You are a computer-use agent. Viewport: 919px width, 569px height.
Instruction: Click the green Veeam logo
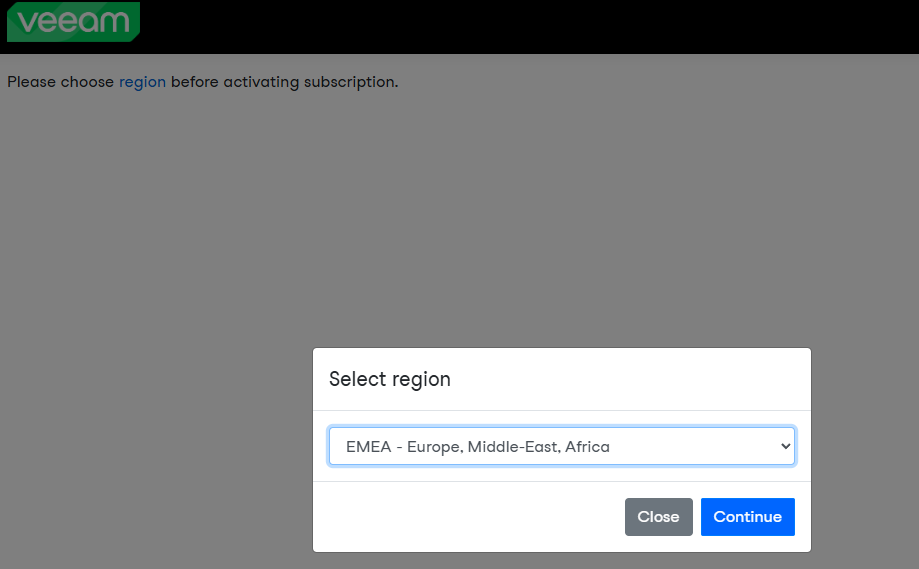73,22
